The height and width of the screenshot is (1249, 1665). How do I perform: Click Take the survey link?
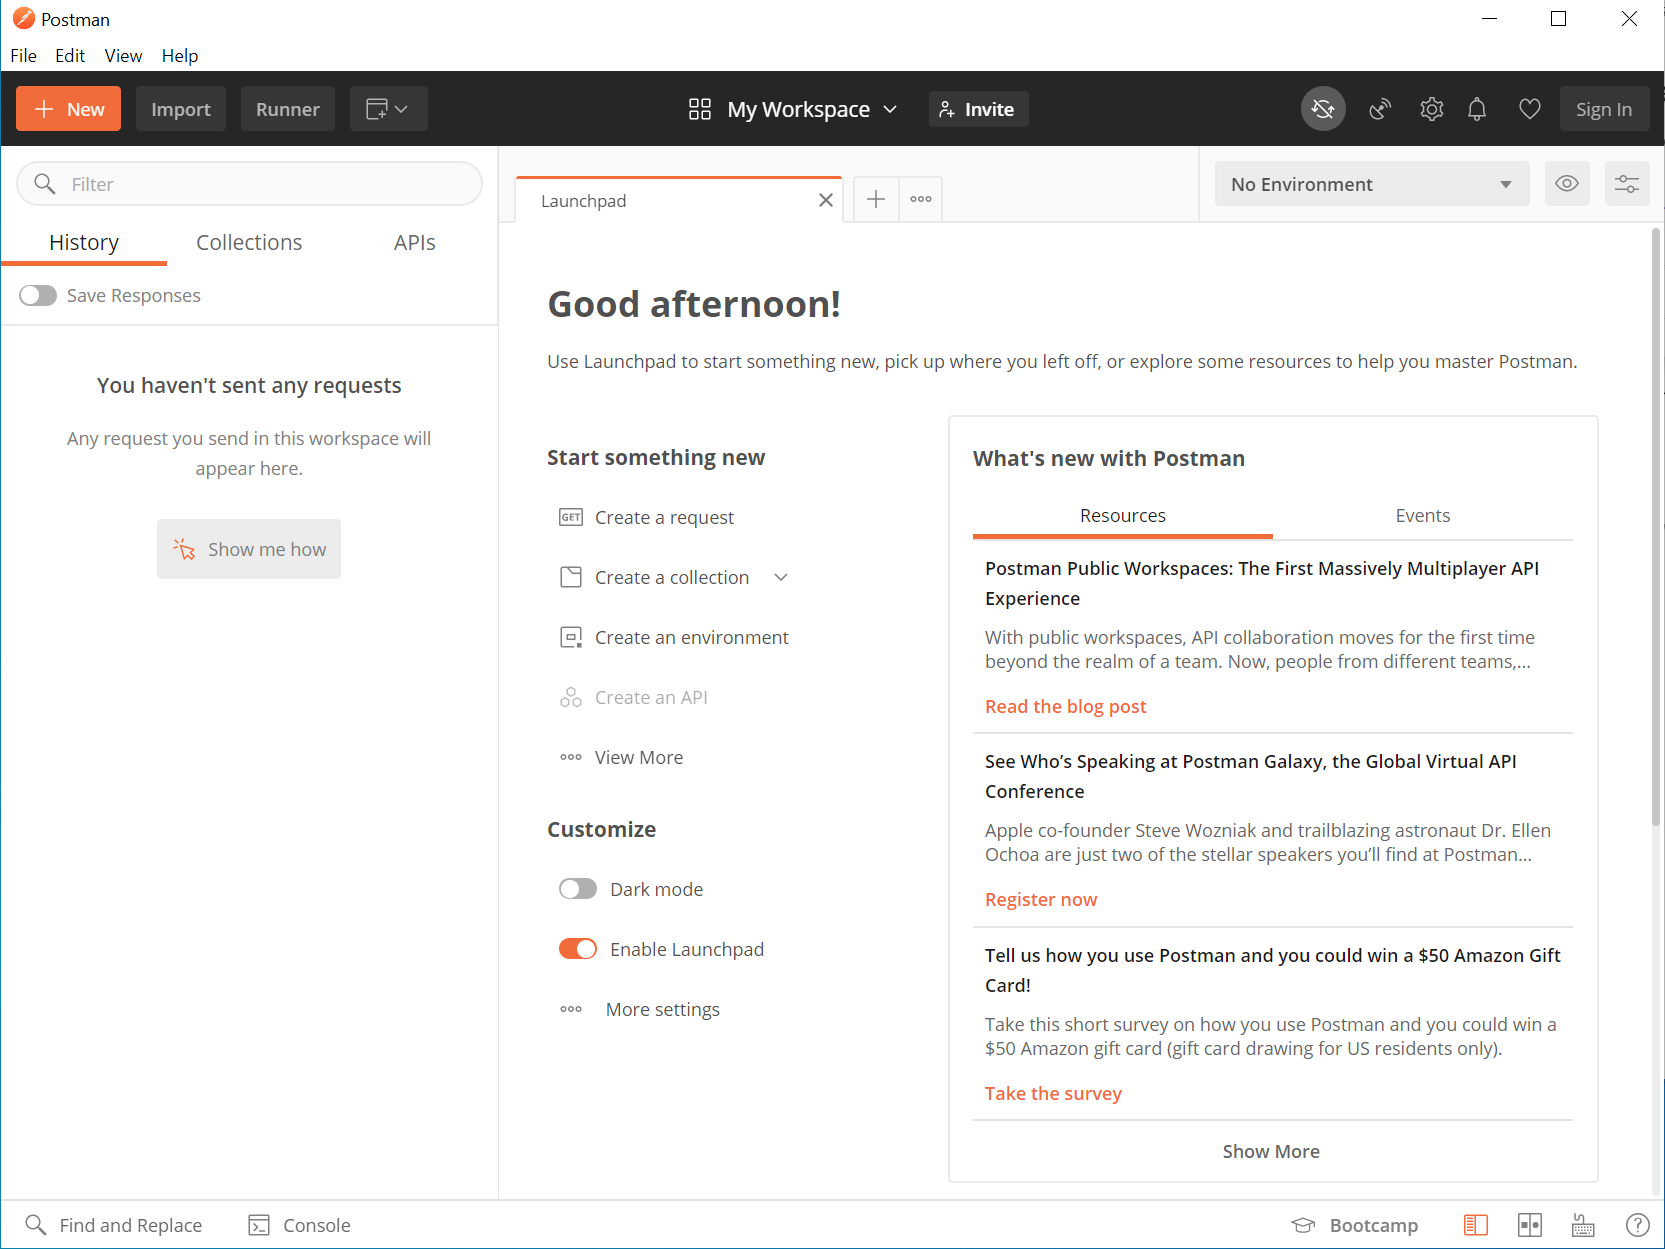(1053, 1094)
